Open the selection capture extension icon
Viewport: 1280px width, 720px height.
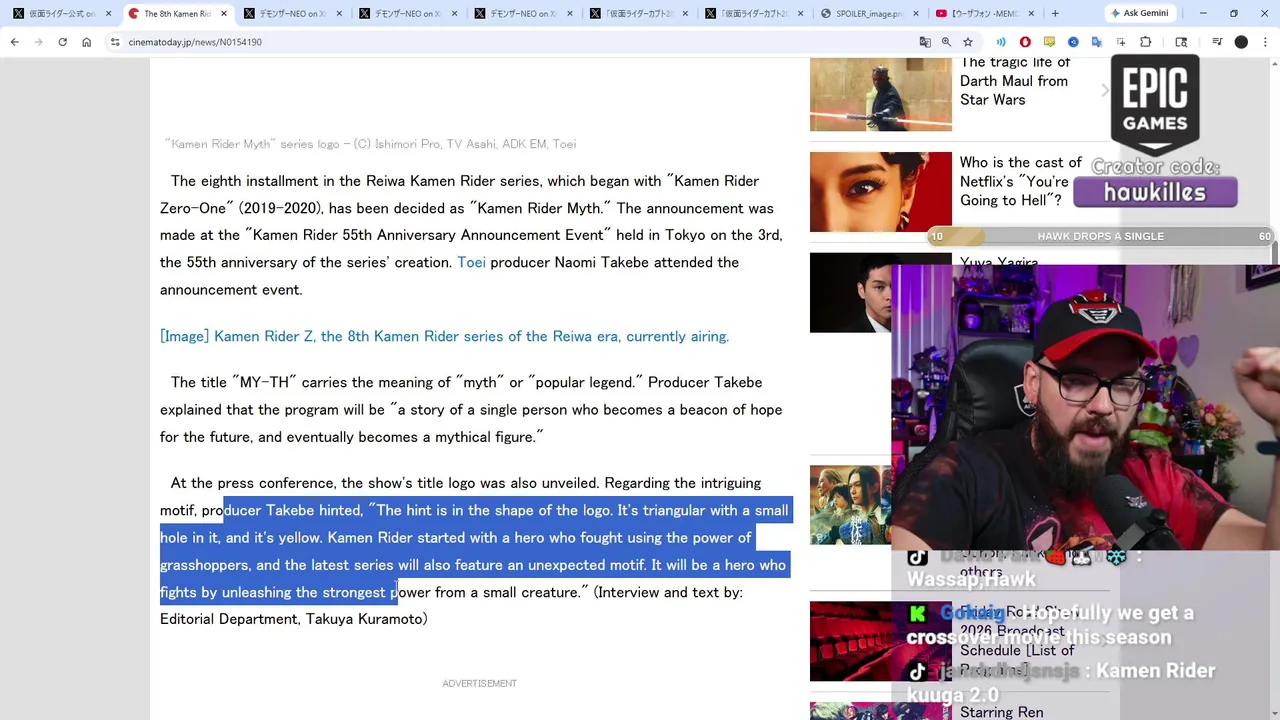pos(1121,42)
